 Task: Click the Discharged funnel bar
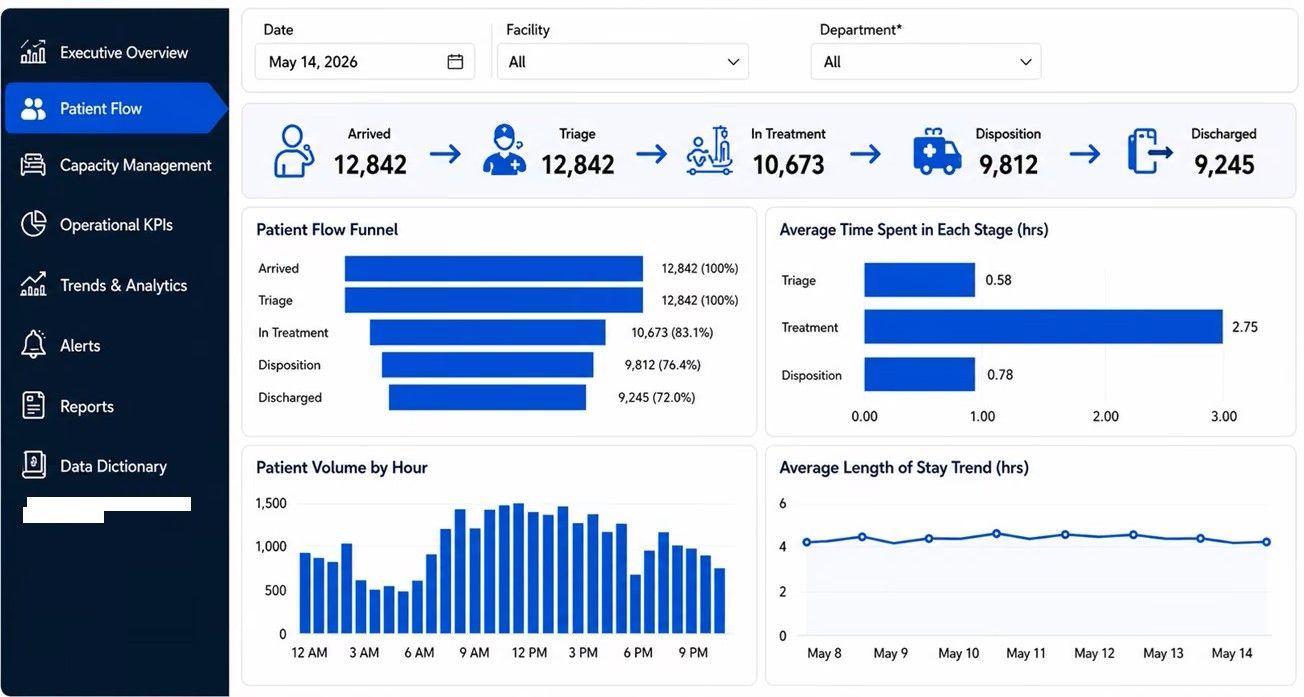point(487,397)
